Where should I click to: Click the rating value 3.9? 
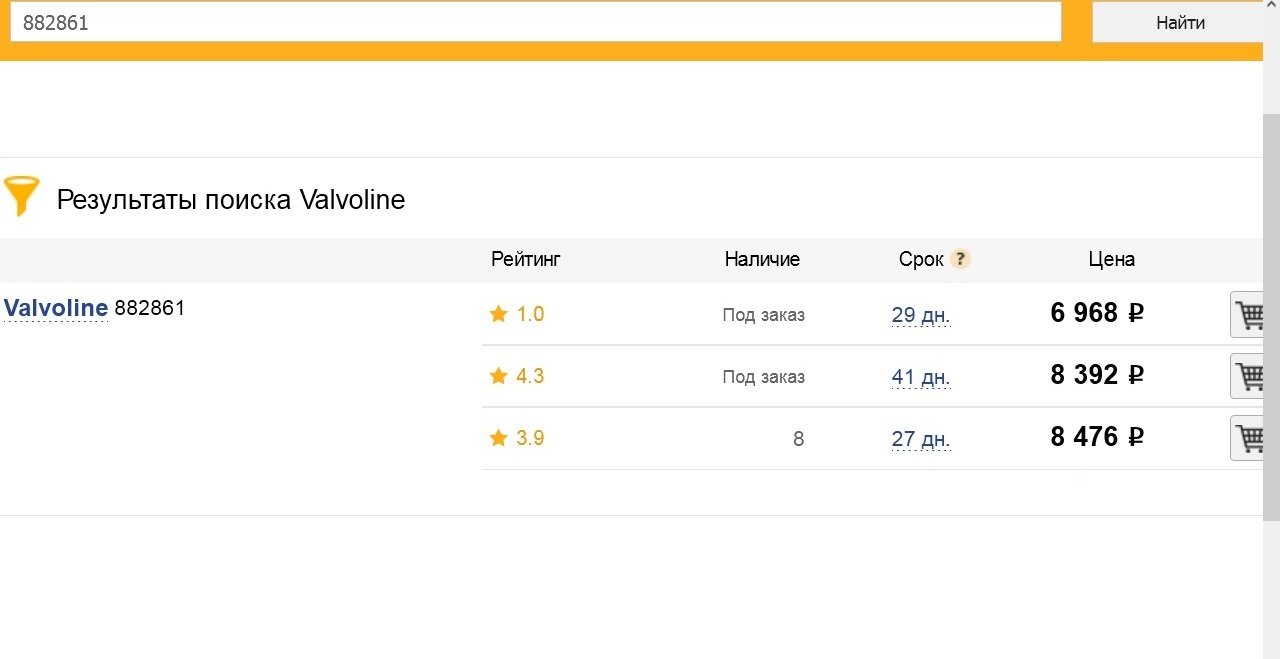tap(530, 438)
